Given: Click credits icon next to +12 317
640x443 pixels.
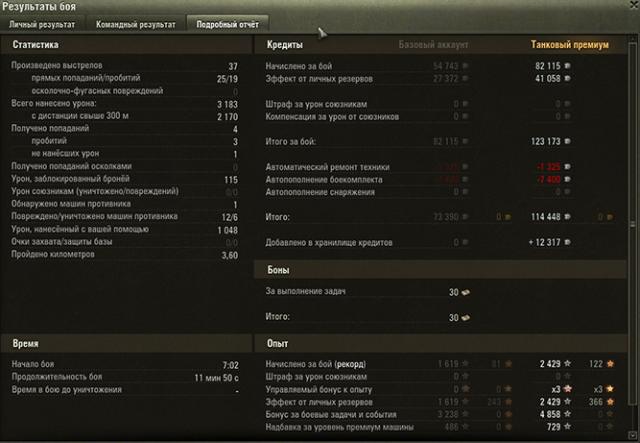Looking at the screenshot, I should tap(567, 242).
